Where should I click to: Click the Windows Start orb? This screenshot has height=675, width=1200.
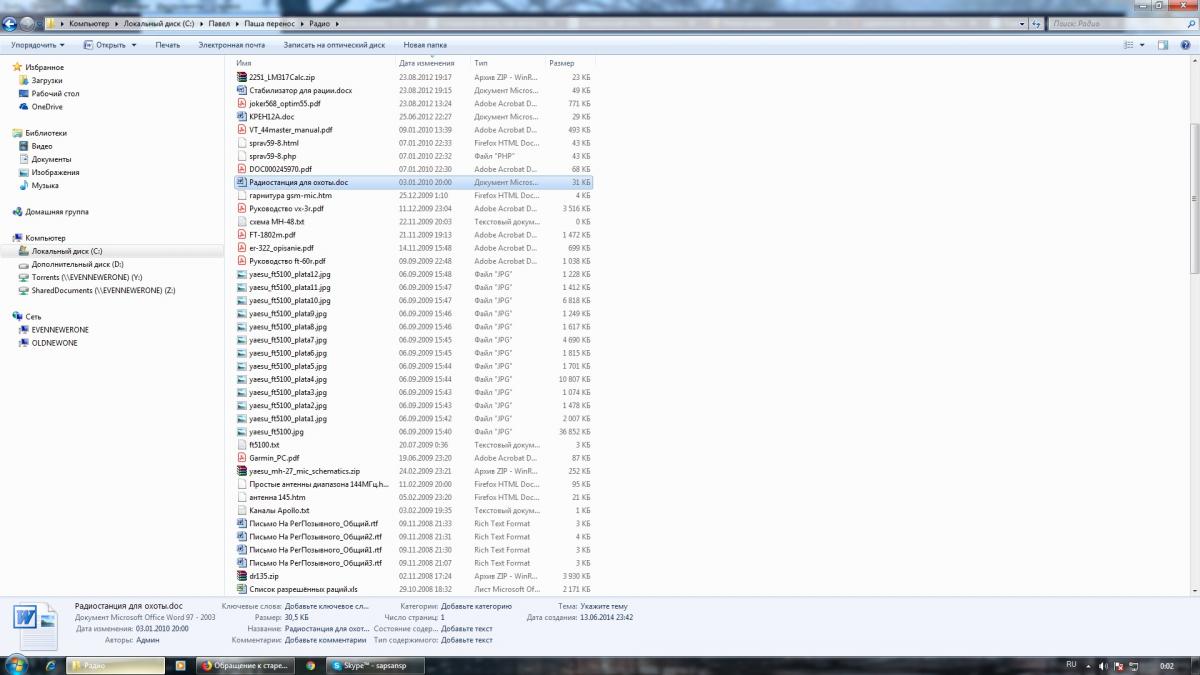(16, 665)
